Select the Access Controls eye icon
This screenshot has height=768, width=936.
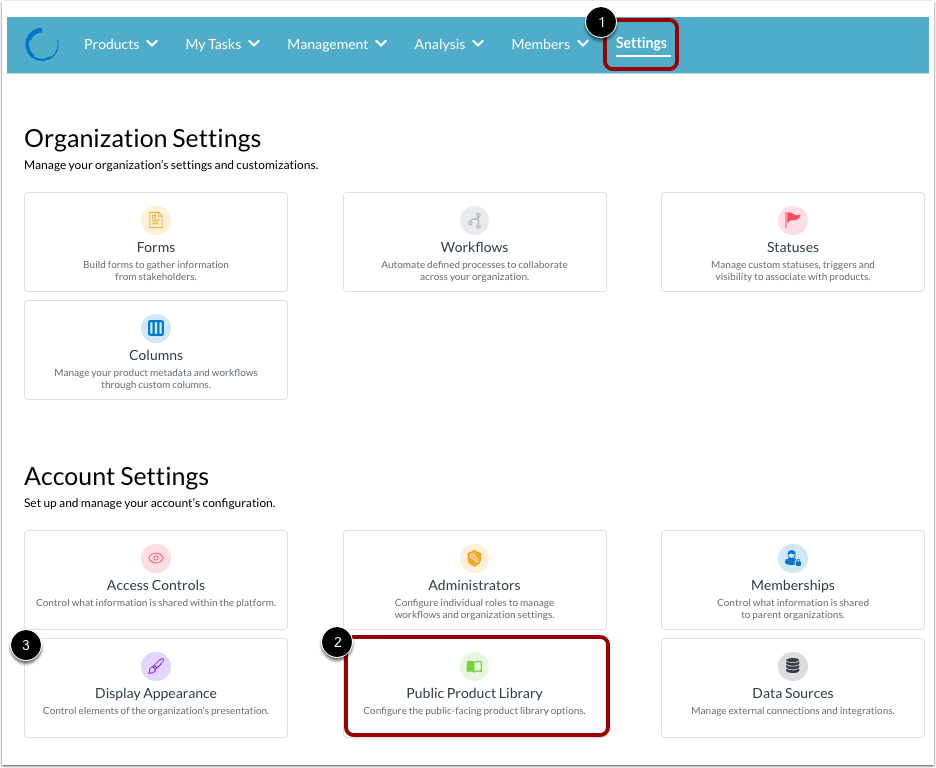pyautogui.click(x=156, y=558)
